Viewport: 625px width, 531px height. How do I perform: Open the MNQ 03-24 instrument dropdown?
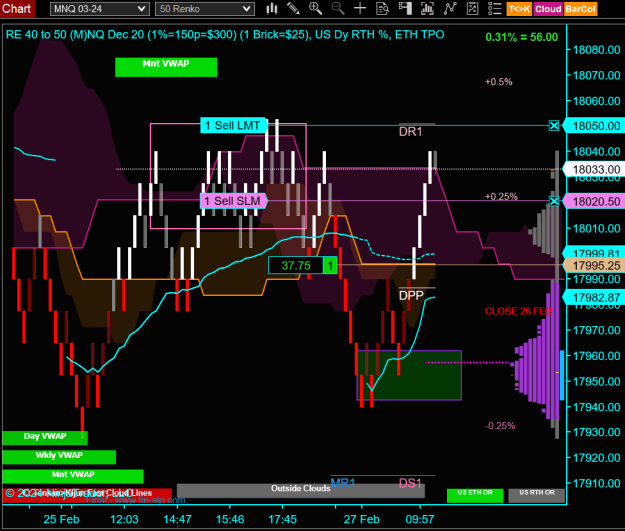(x=100, y=9)
